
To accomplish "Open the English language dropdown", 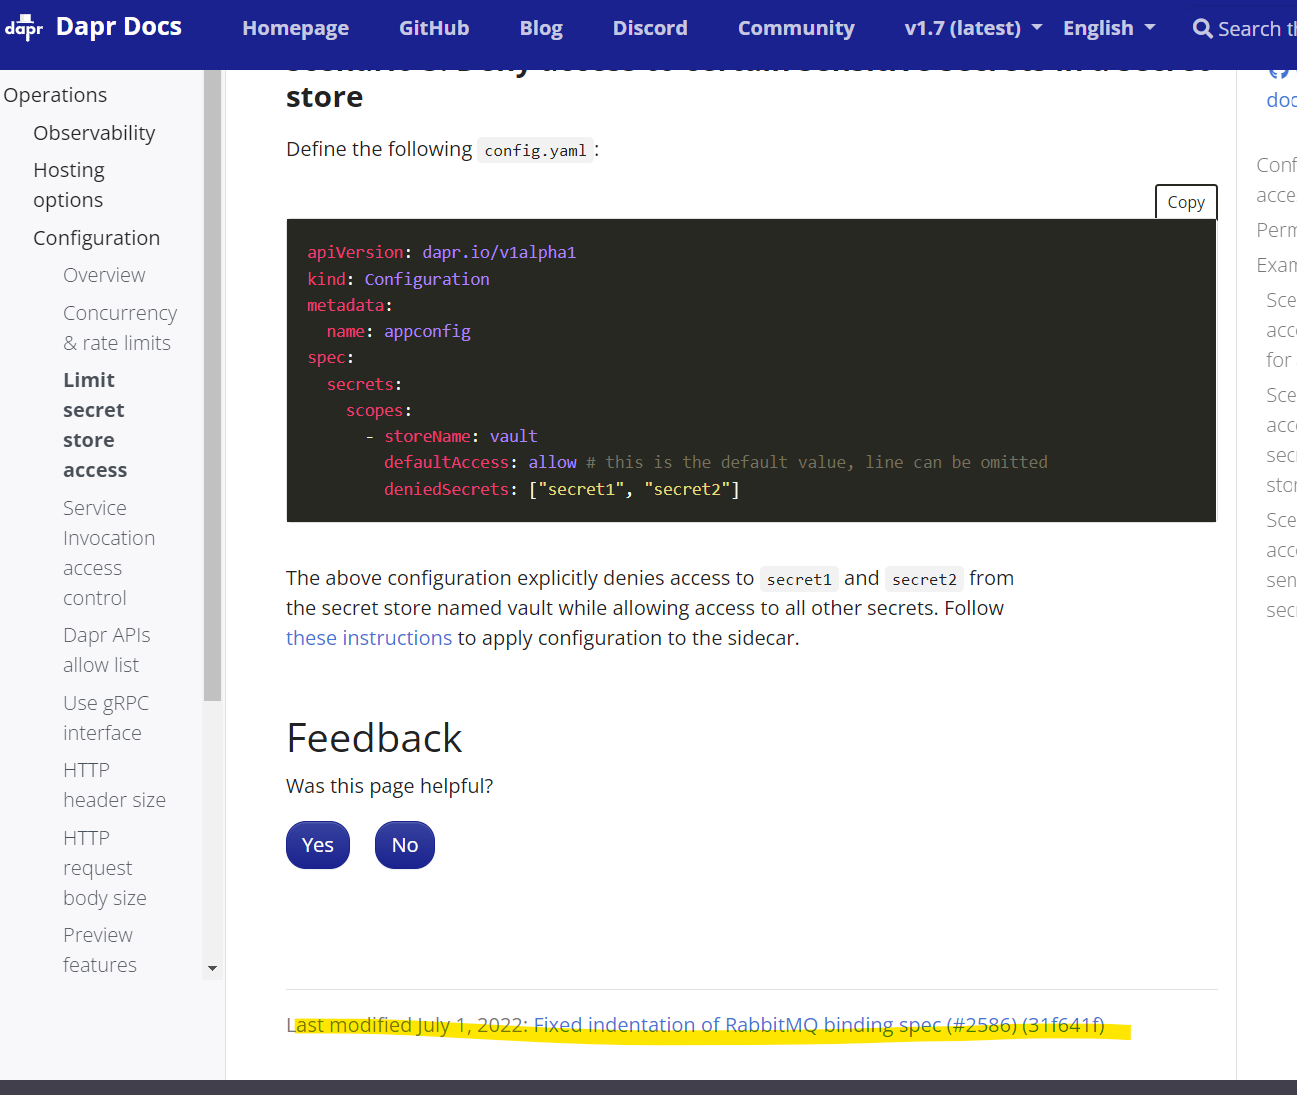I will pyautogui.click(x=1098, y=28).
